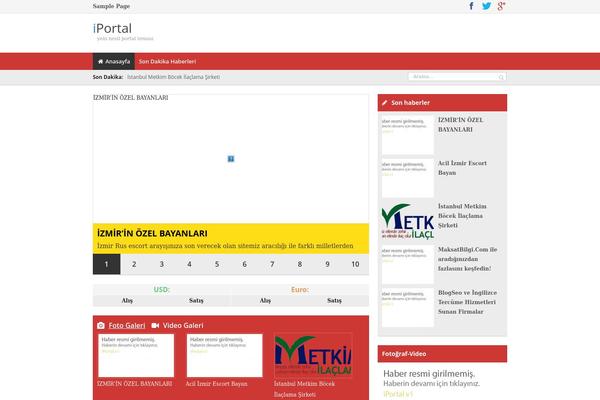Select slide 7 in slider pagination
Image resolution: width=600 pixels, height=400 pixels.
click(272, 264)
